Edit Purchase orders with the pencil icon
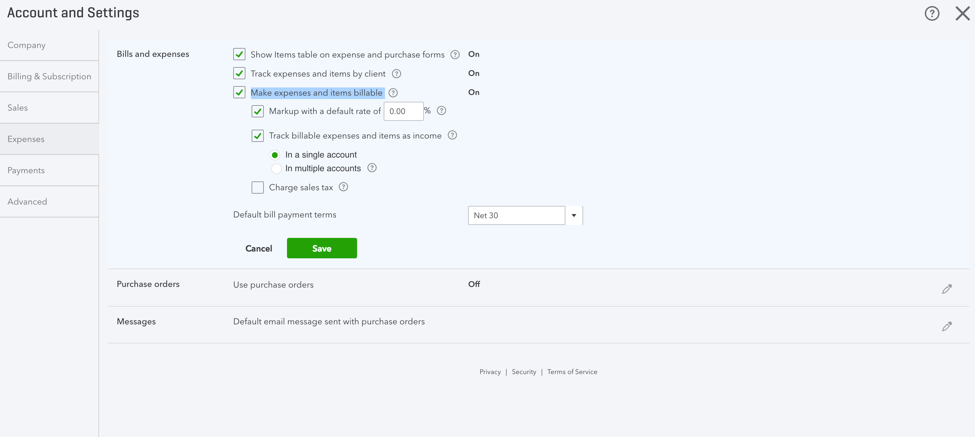This screenshot has height=437, width=975. click(946, 289)
